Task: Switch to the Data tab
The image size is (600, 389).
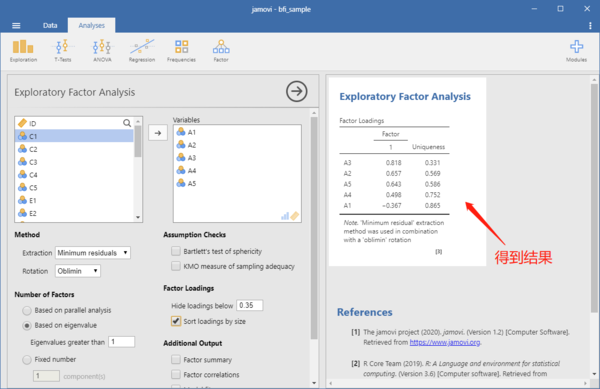Action: tap(50, 26)
